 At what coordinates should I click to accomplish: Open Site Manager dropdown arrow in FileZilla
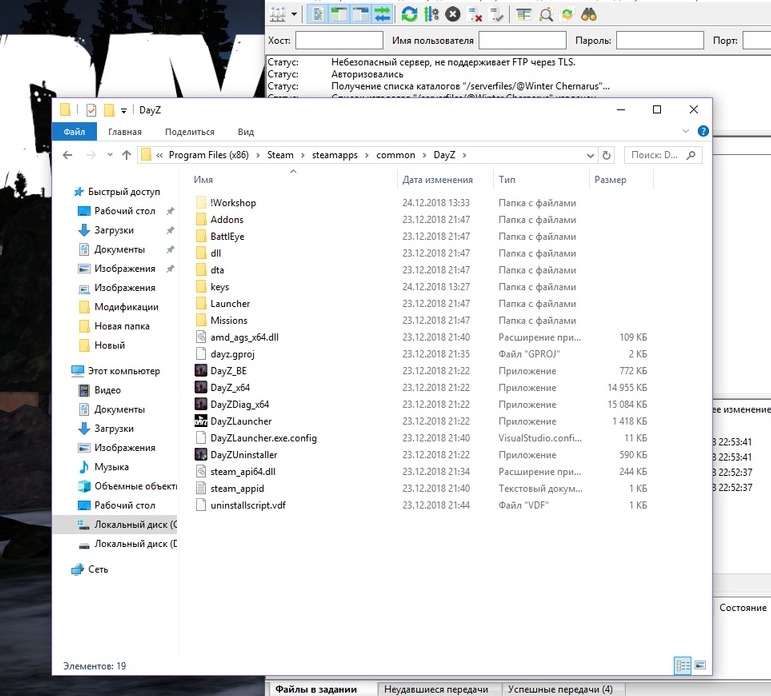point(294,14)
